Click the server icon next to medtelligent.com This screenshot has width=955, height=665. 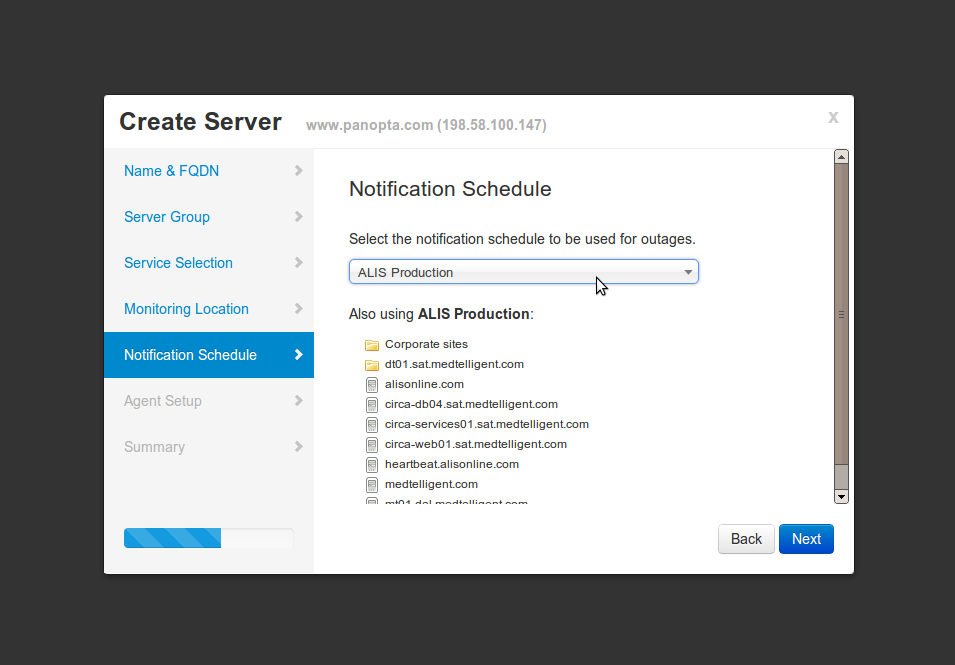[x=371, y=483]
